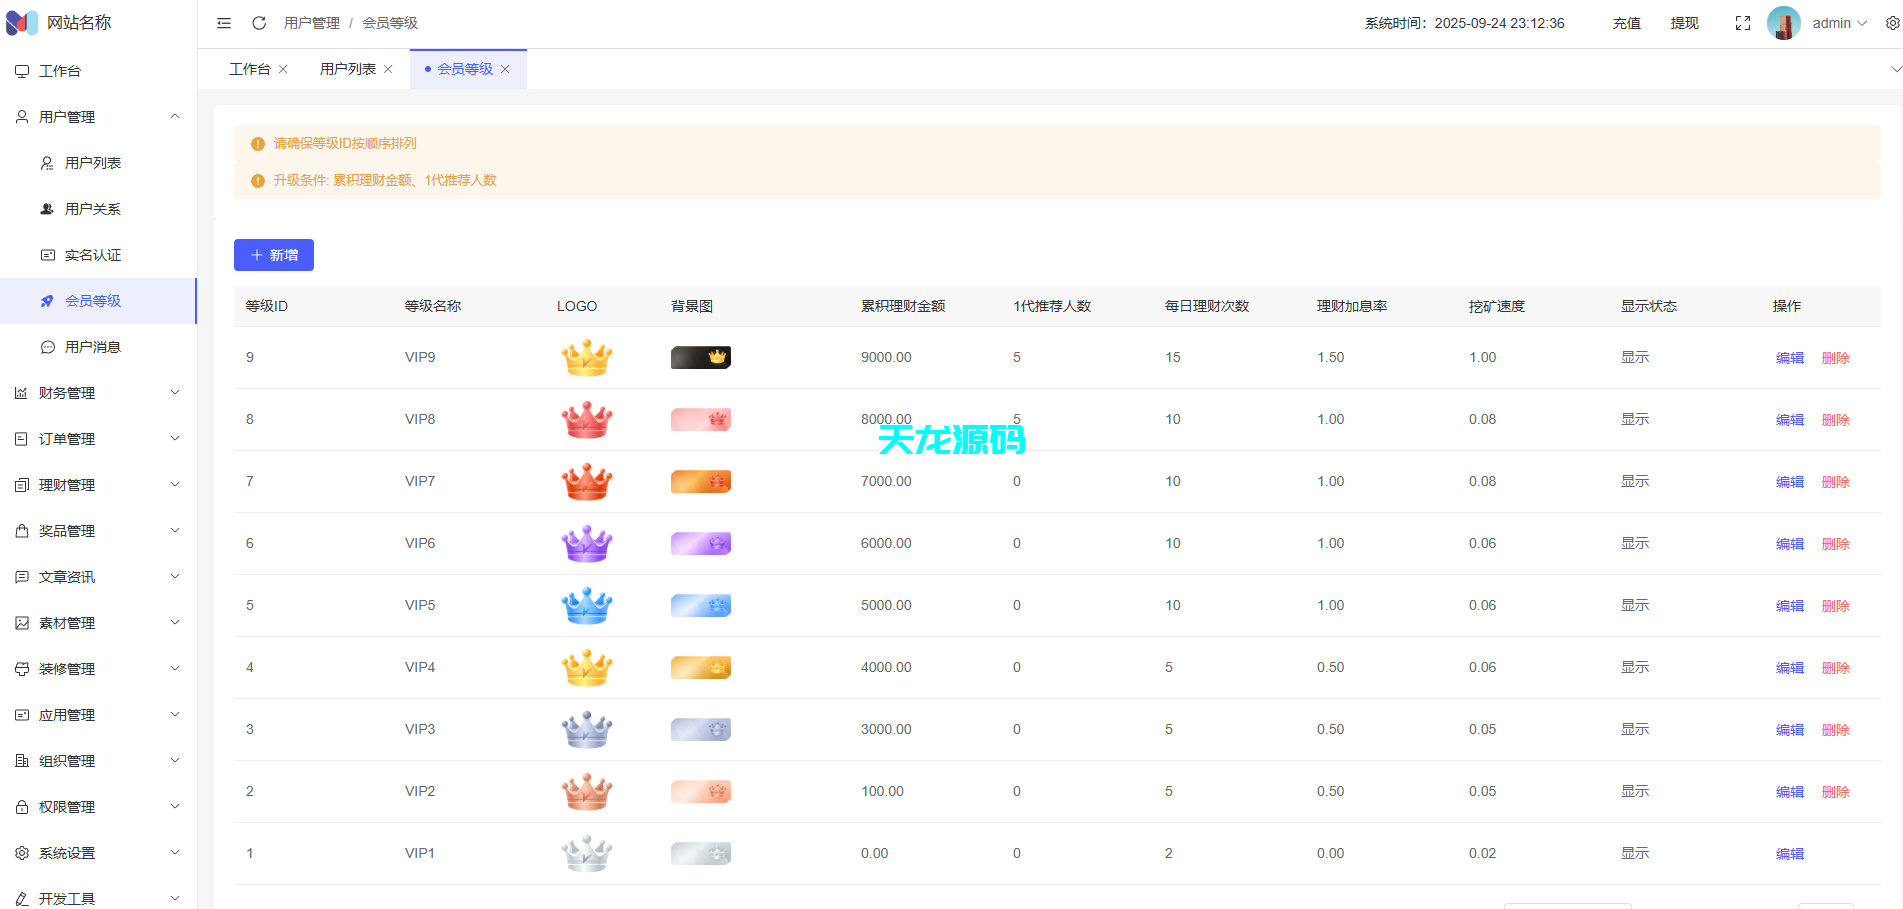The width and height of the screenshot is (1903, 909).
Task: Switch to the 用户列表 tab
Action: [x=346, y=68]
